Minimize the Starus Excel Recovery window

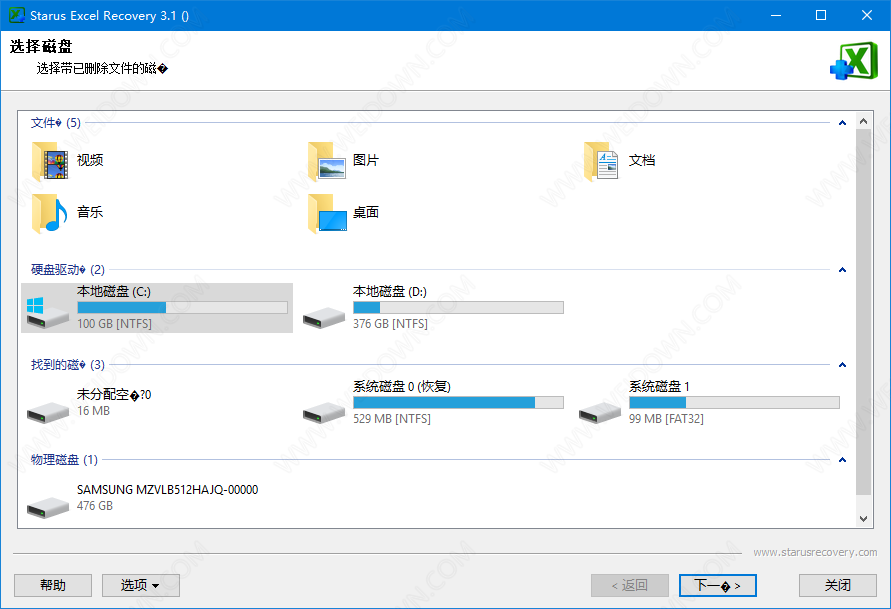pyautogui.click(x=776, y=15)
